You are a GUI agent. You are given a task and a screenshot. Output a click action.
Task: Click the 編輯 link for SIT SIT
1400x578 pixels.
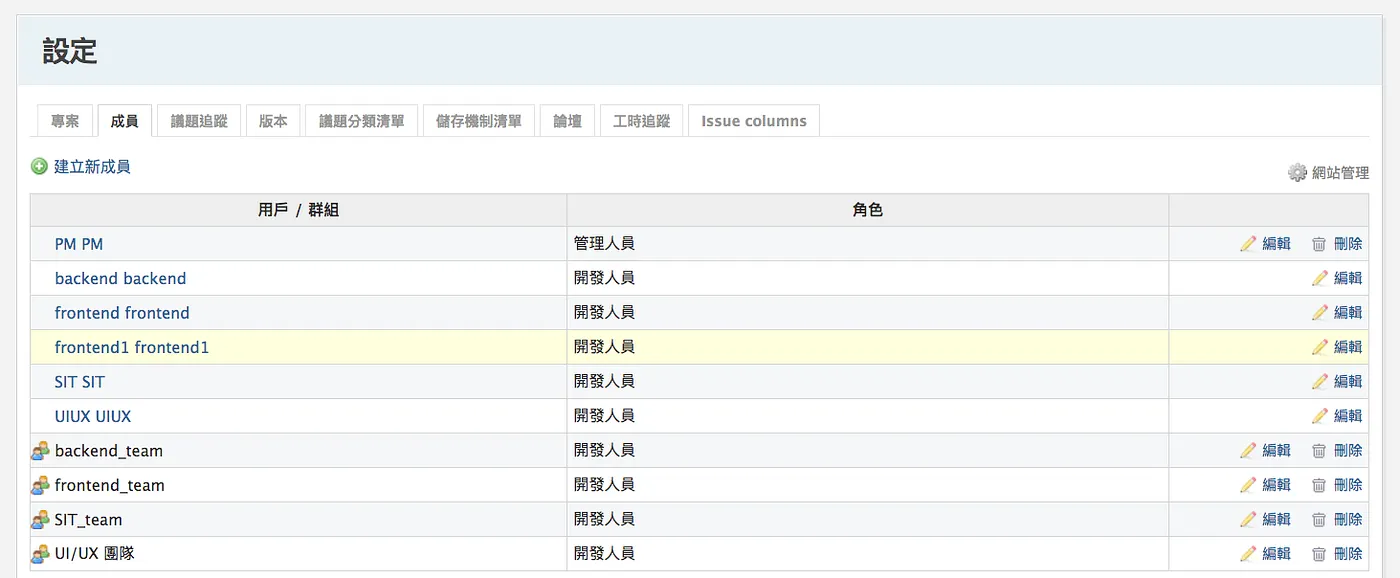coord(1348,381)
